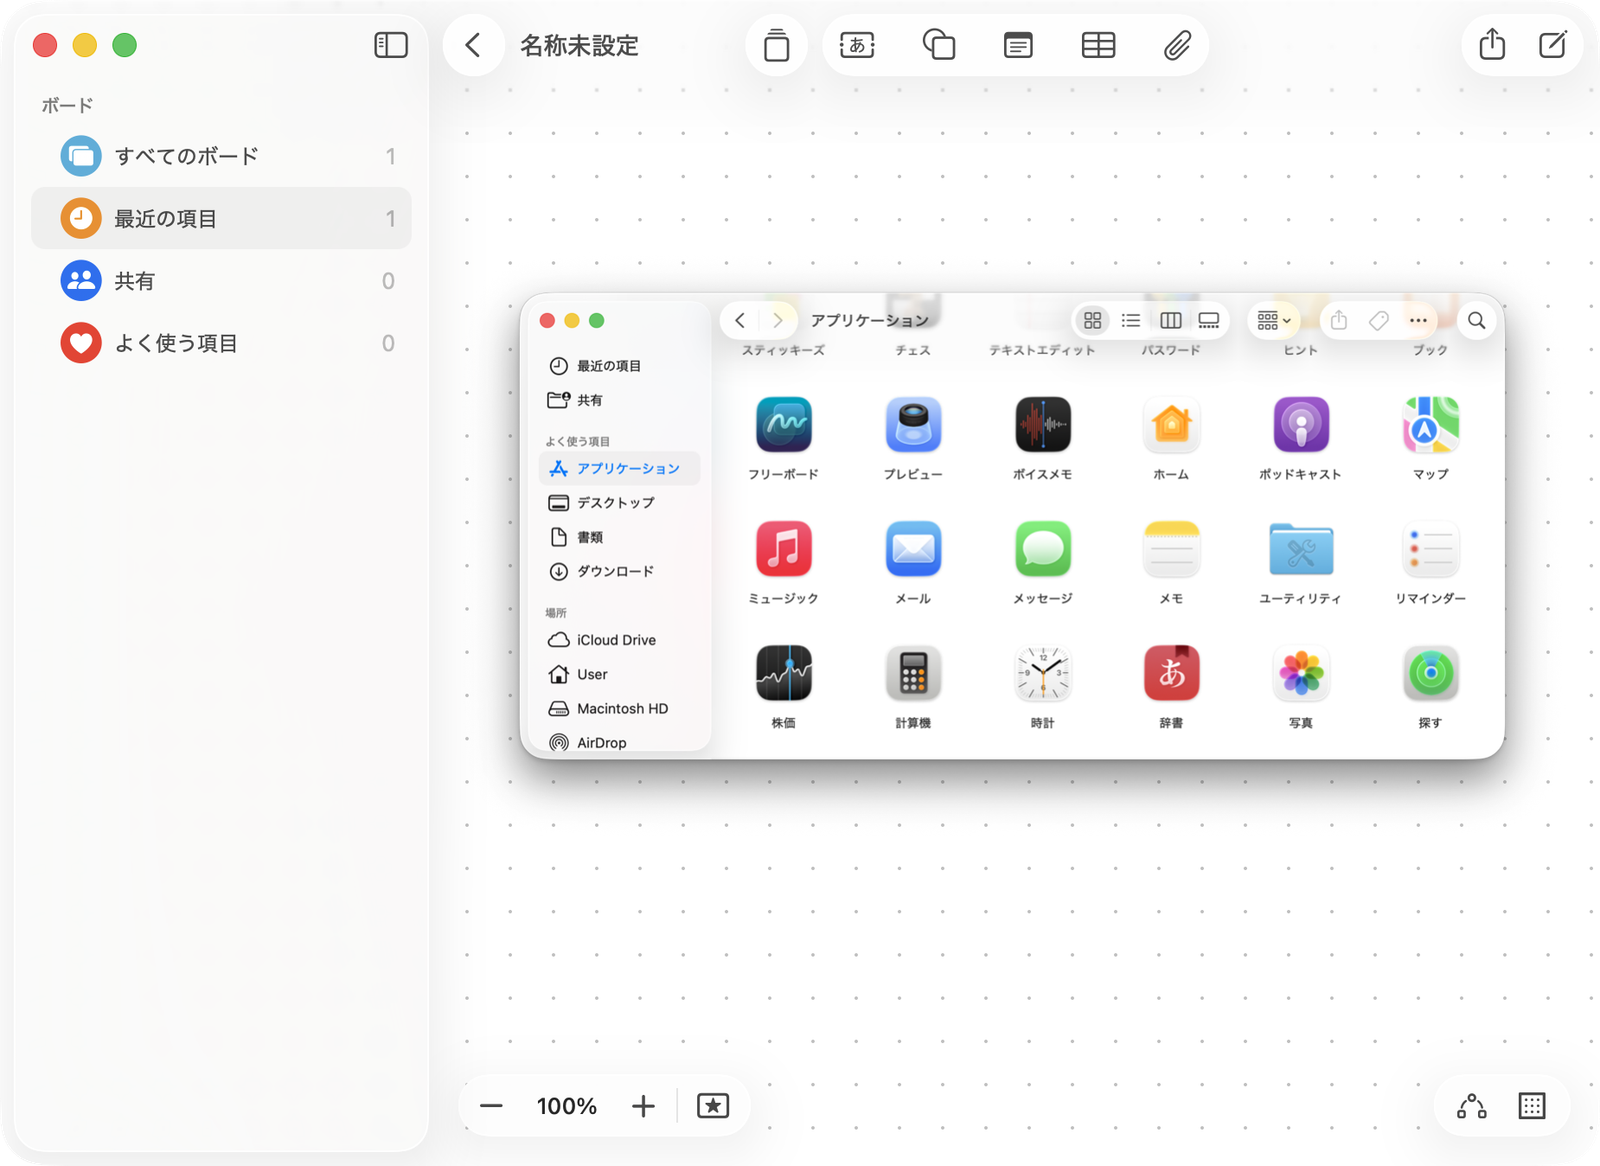Open 共有 in the Freeform board list

coord(221,281)
